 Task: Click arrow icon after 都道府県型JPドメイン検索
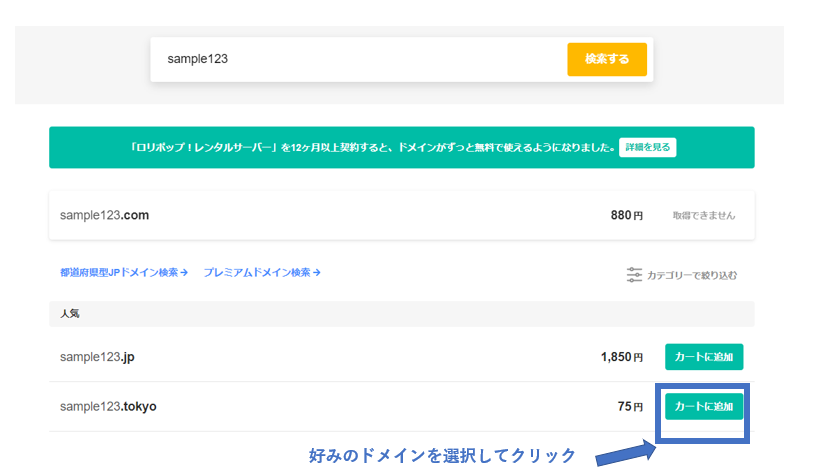tap(185, 272)
